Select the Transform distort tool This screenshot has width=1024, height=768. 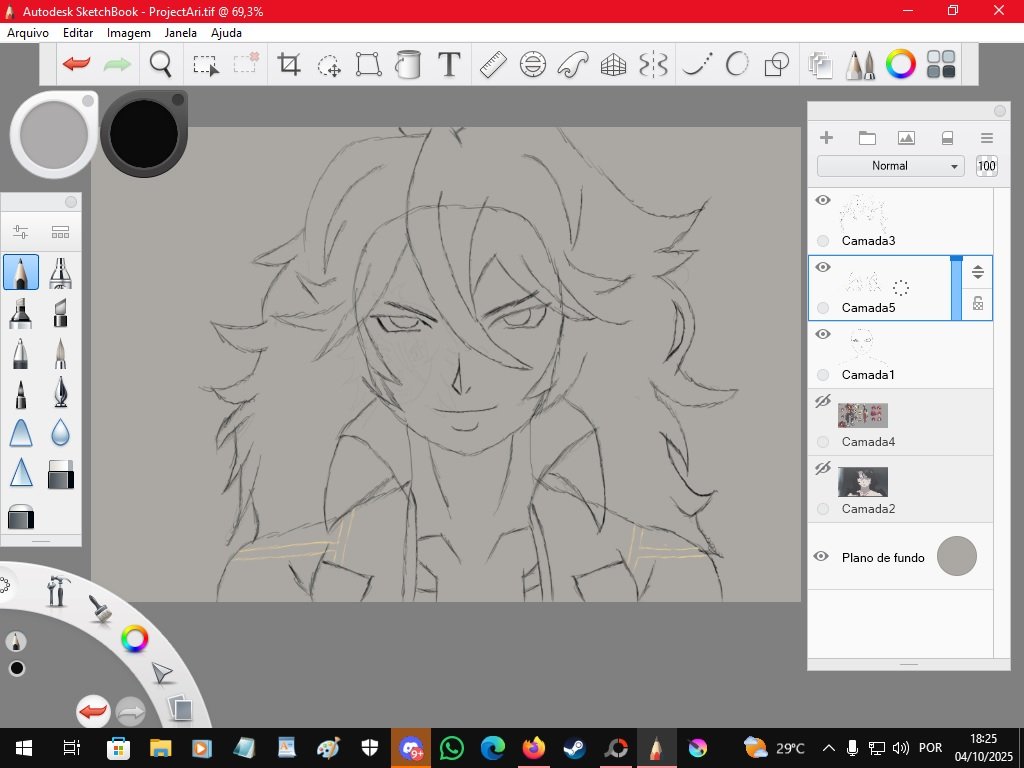[368, 64]
